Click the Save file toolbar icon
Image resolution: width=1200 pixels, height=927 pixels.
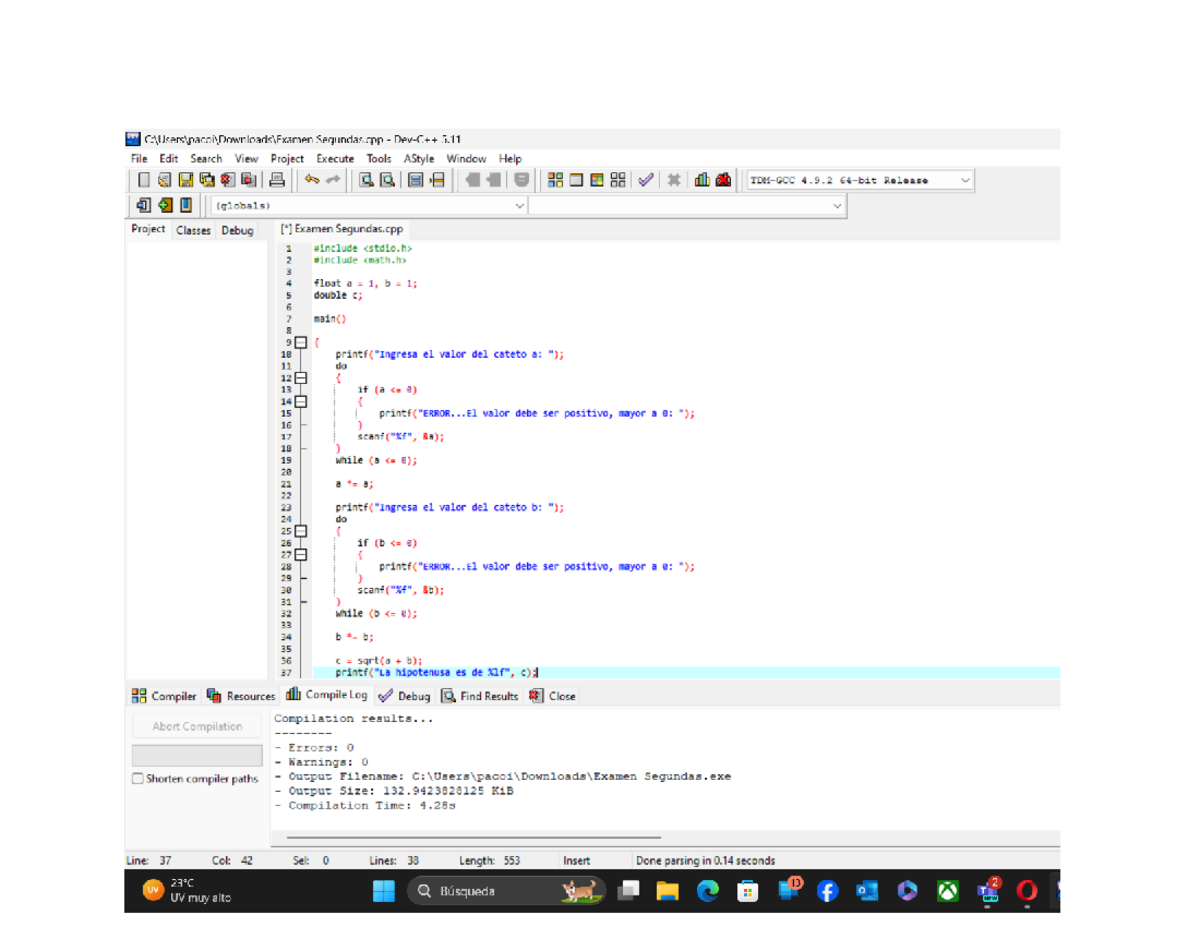coord(186,180)
